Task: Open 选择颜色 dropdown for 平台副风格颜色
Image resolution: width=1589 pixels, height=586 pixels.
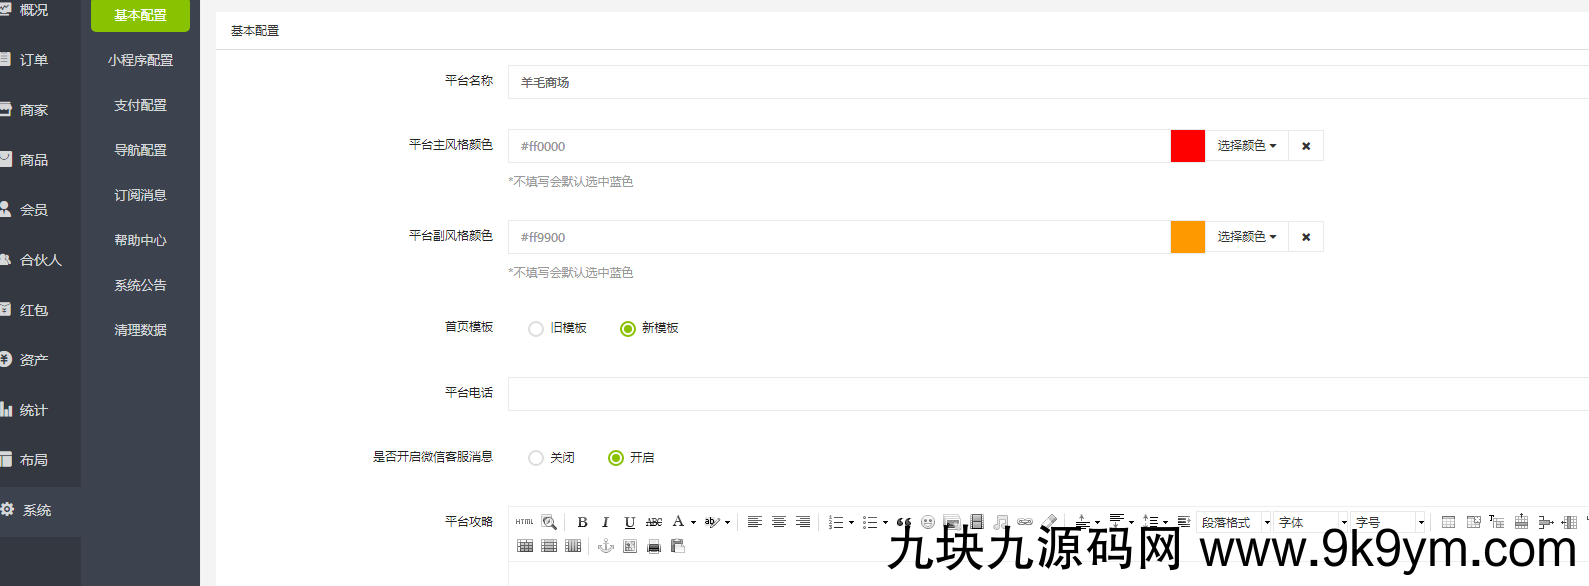Action: (x=1246, y=237)
